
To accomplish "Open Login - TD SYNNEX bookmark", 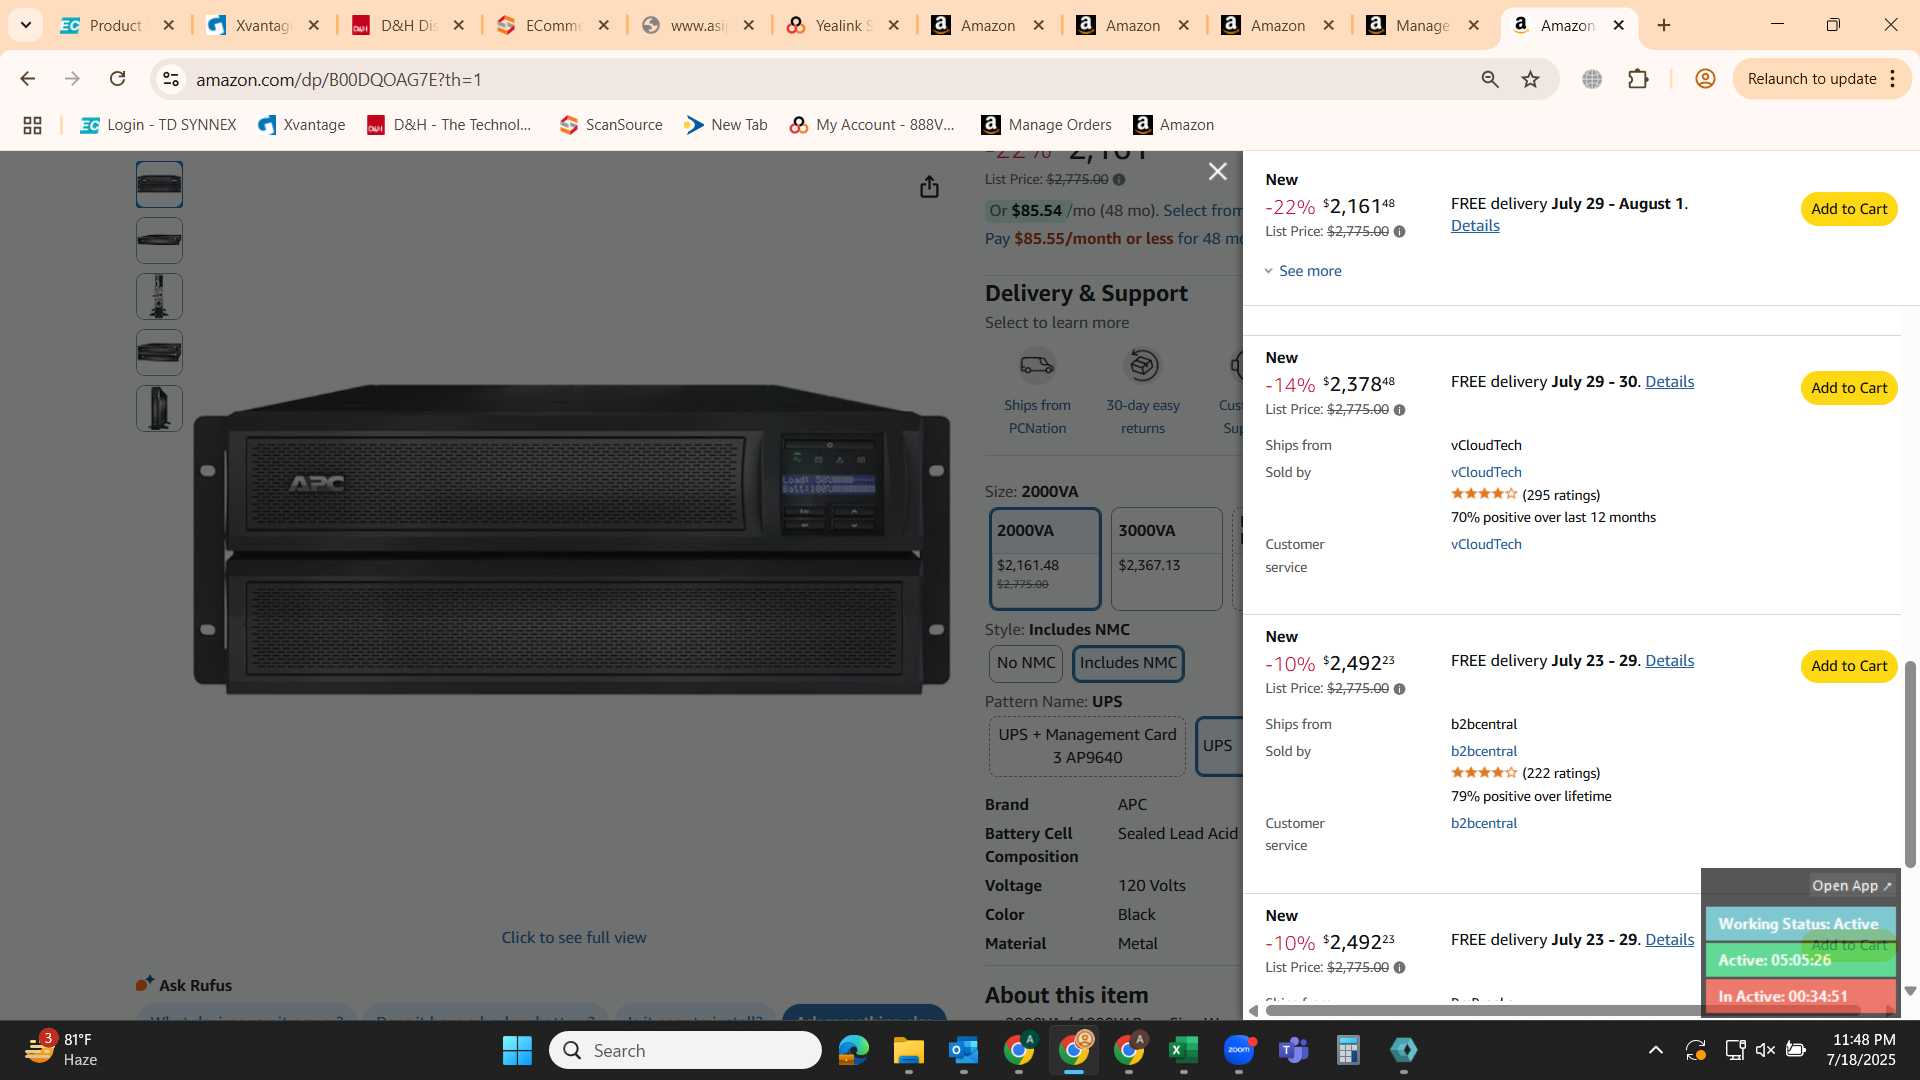I will click(x=158, y=125).
